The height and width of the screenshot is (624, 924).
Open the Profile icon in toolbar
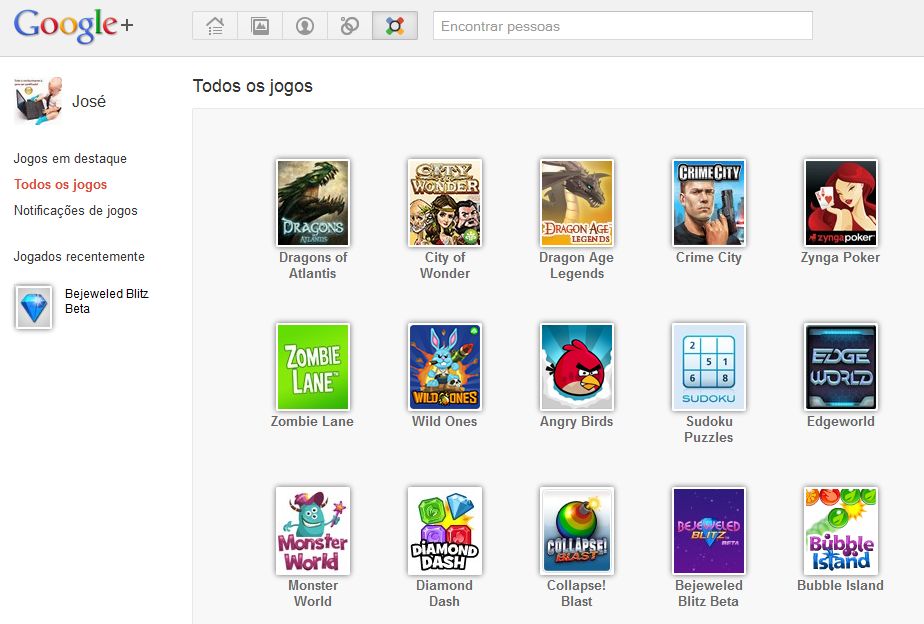click(x=305, y=26)
